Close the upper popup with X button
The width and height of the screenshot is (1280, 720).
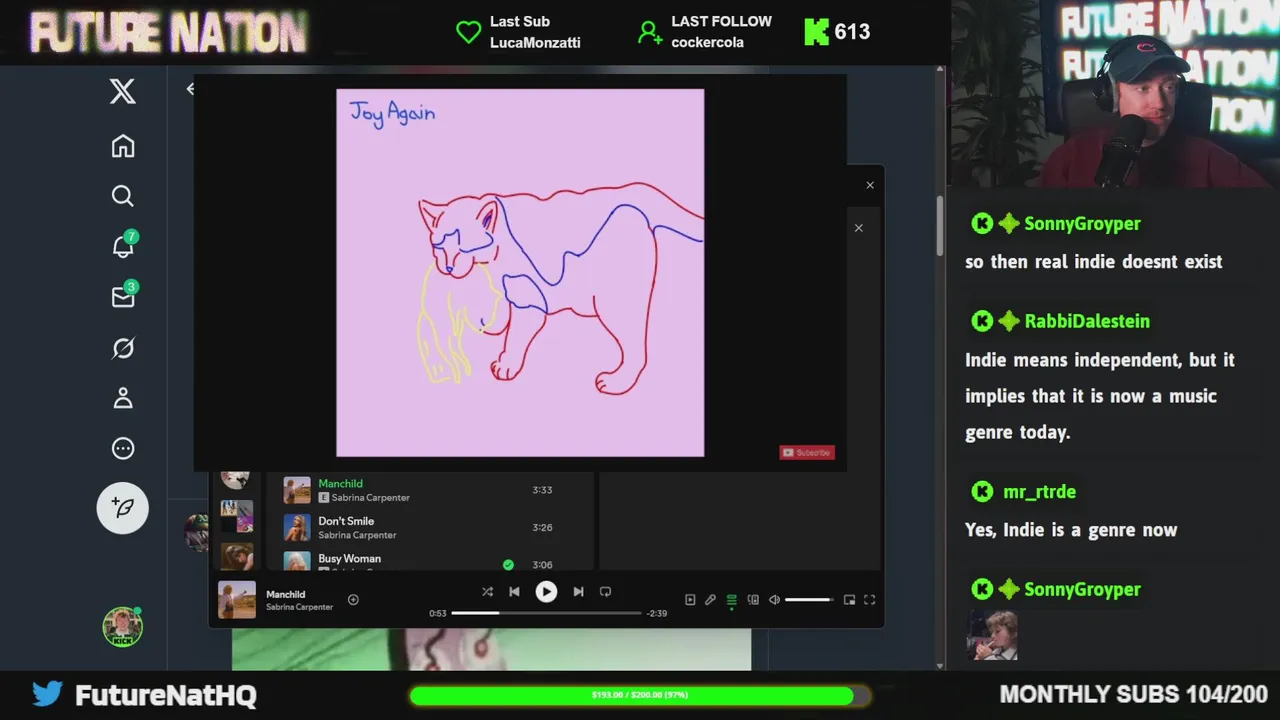click(870, 185)
